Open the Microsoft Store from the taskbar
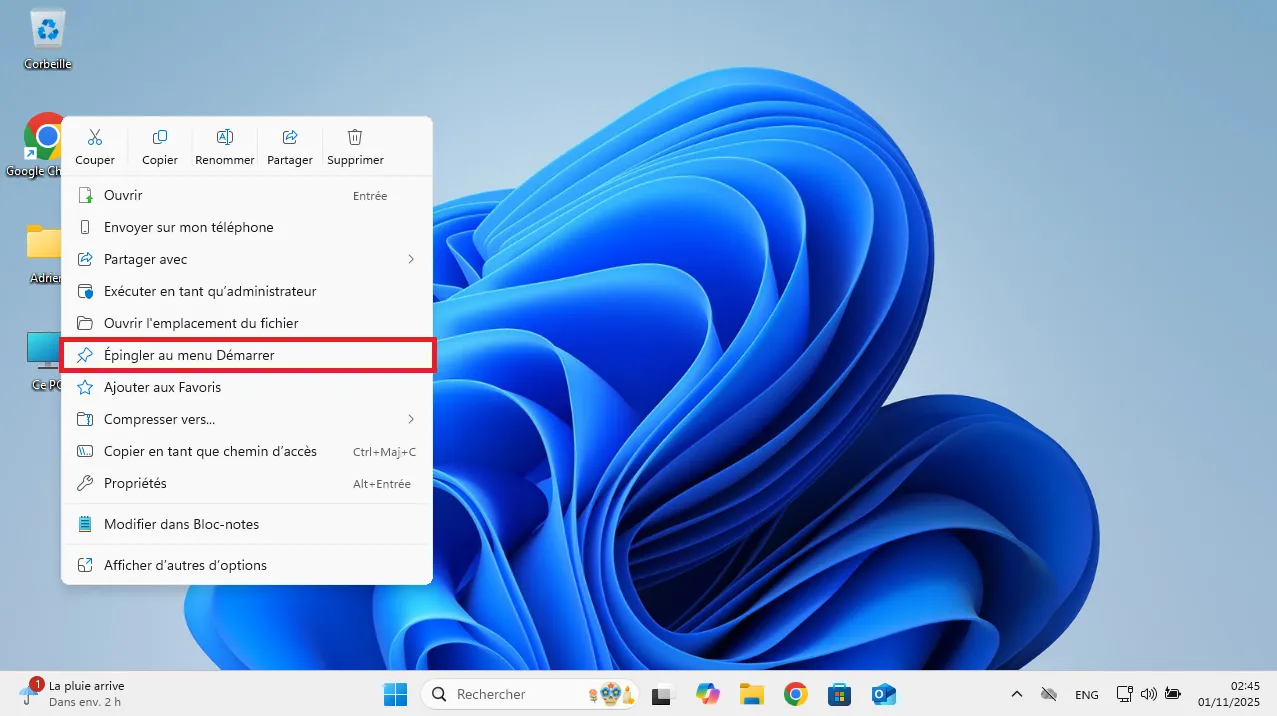Viewport: 1277px width, 716px height. (x=838, y=693)
